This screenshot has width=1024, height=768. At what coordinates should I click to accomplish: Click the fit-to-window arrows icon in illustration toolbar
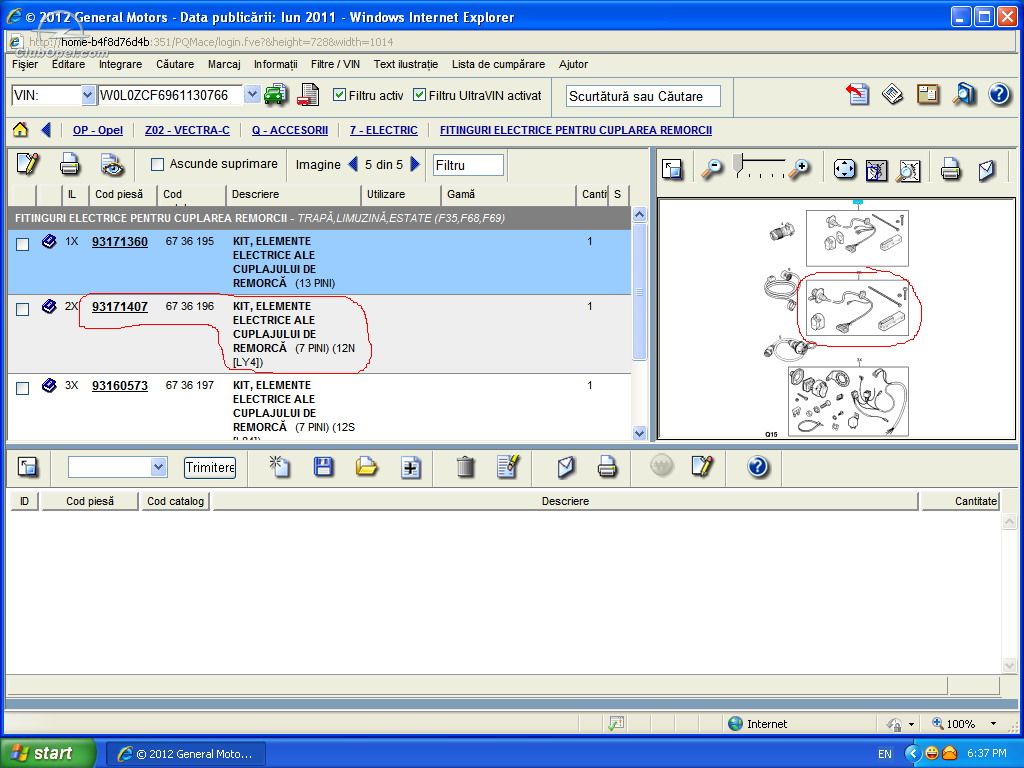tap(844, 169)
